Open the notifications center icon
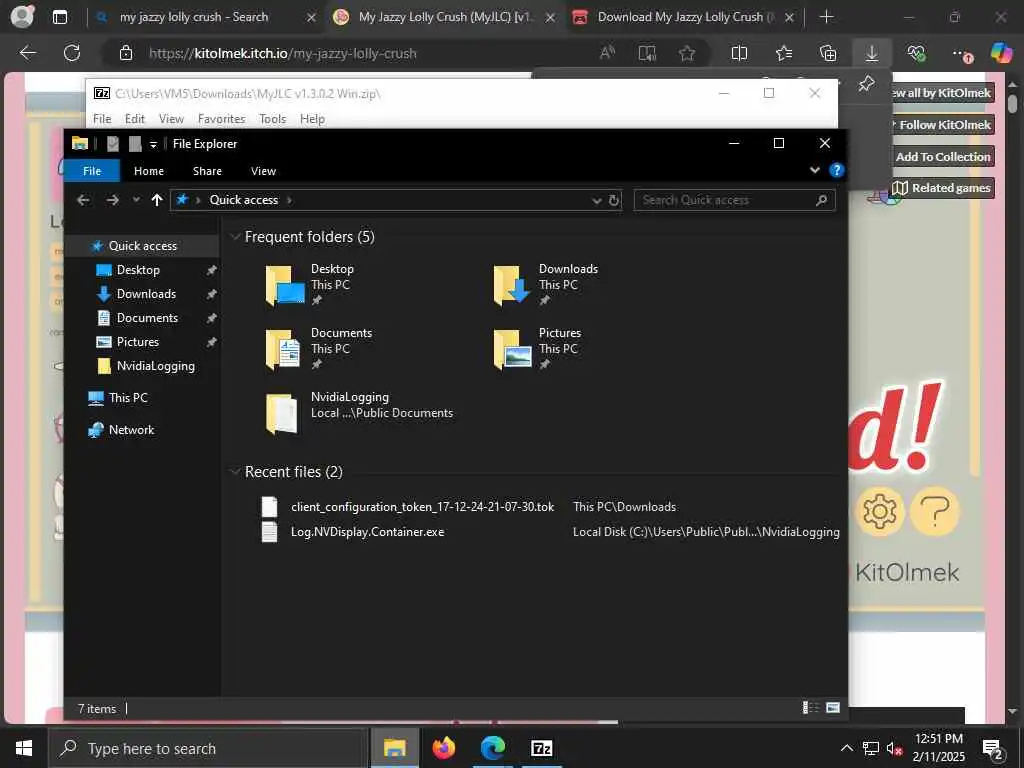Screen dimensions: 1024x768 [x=993, y=748]
